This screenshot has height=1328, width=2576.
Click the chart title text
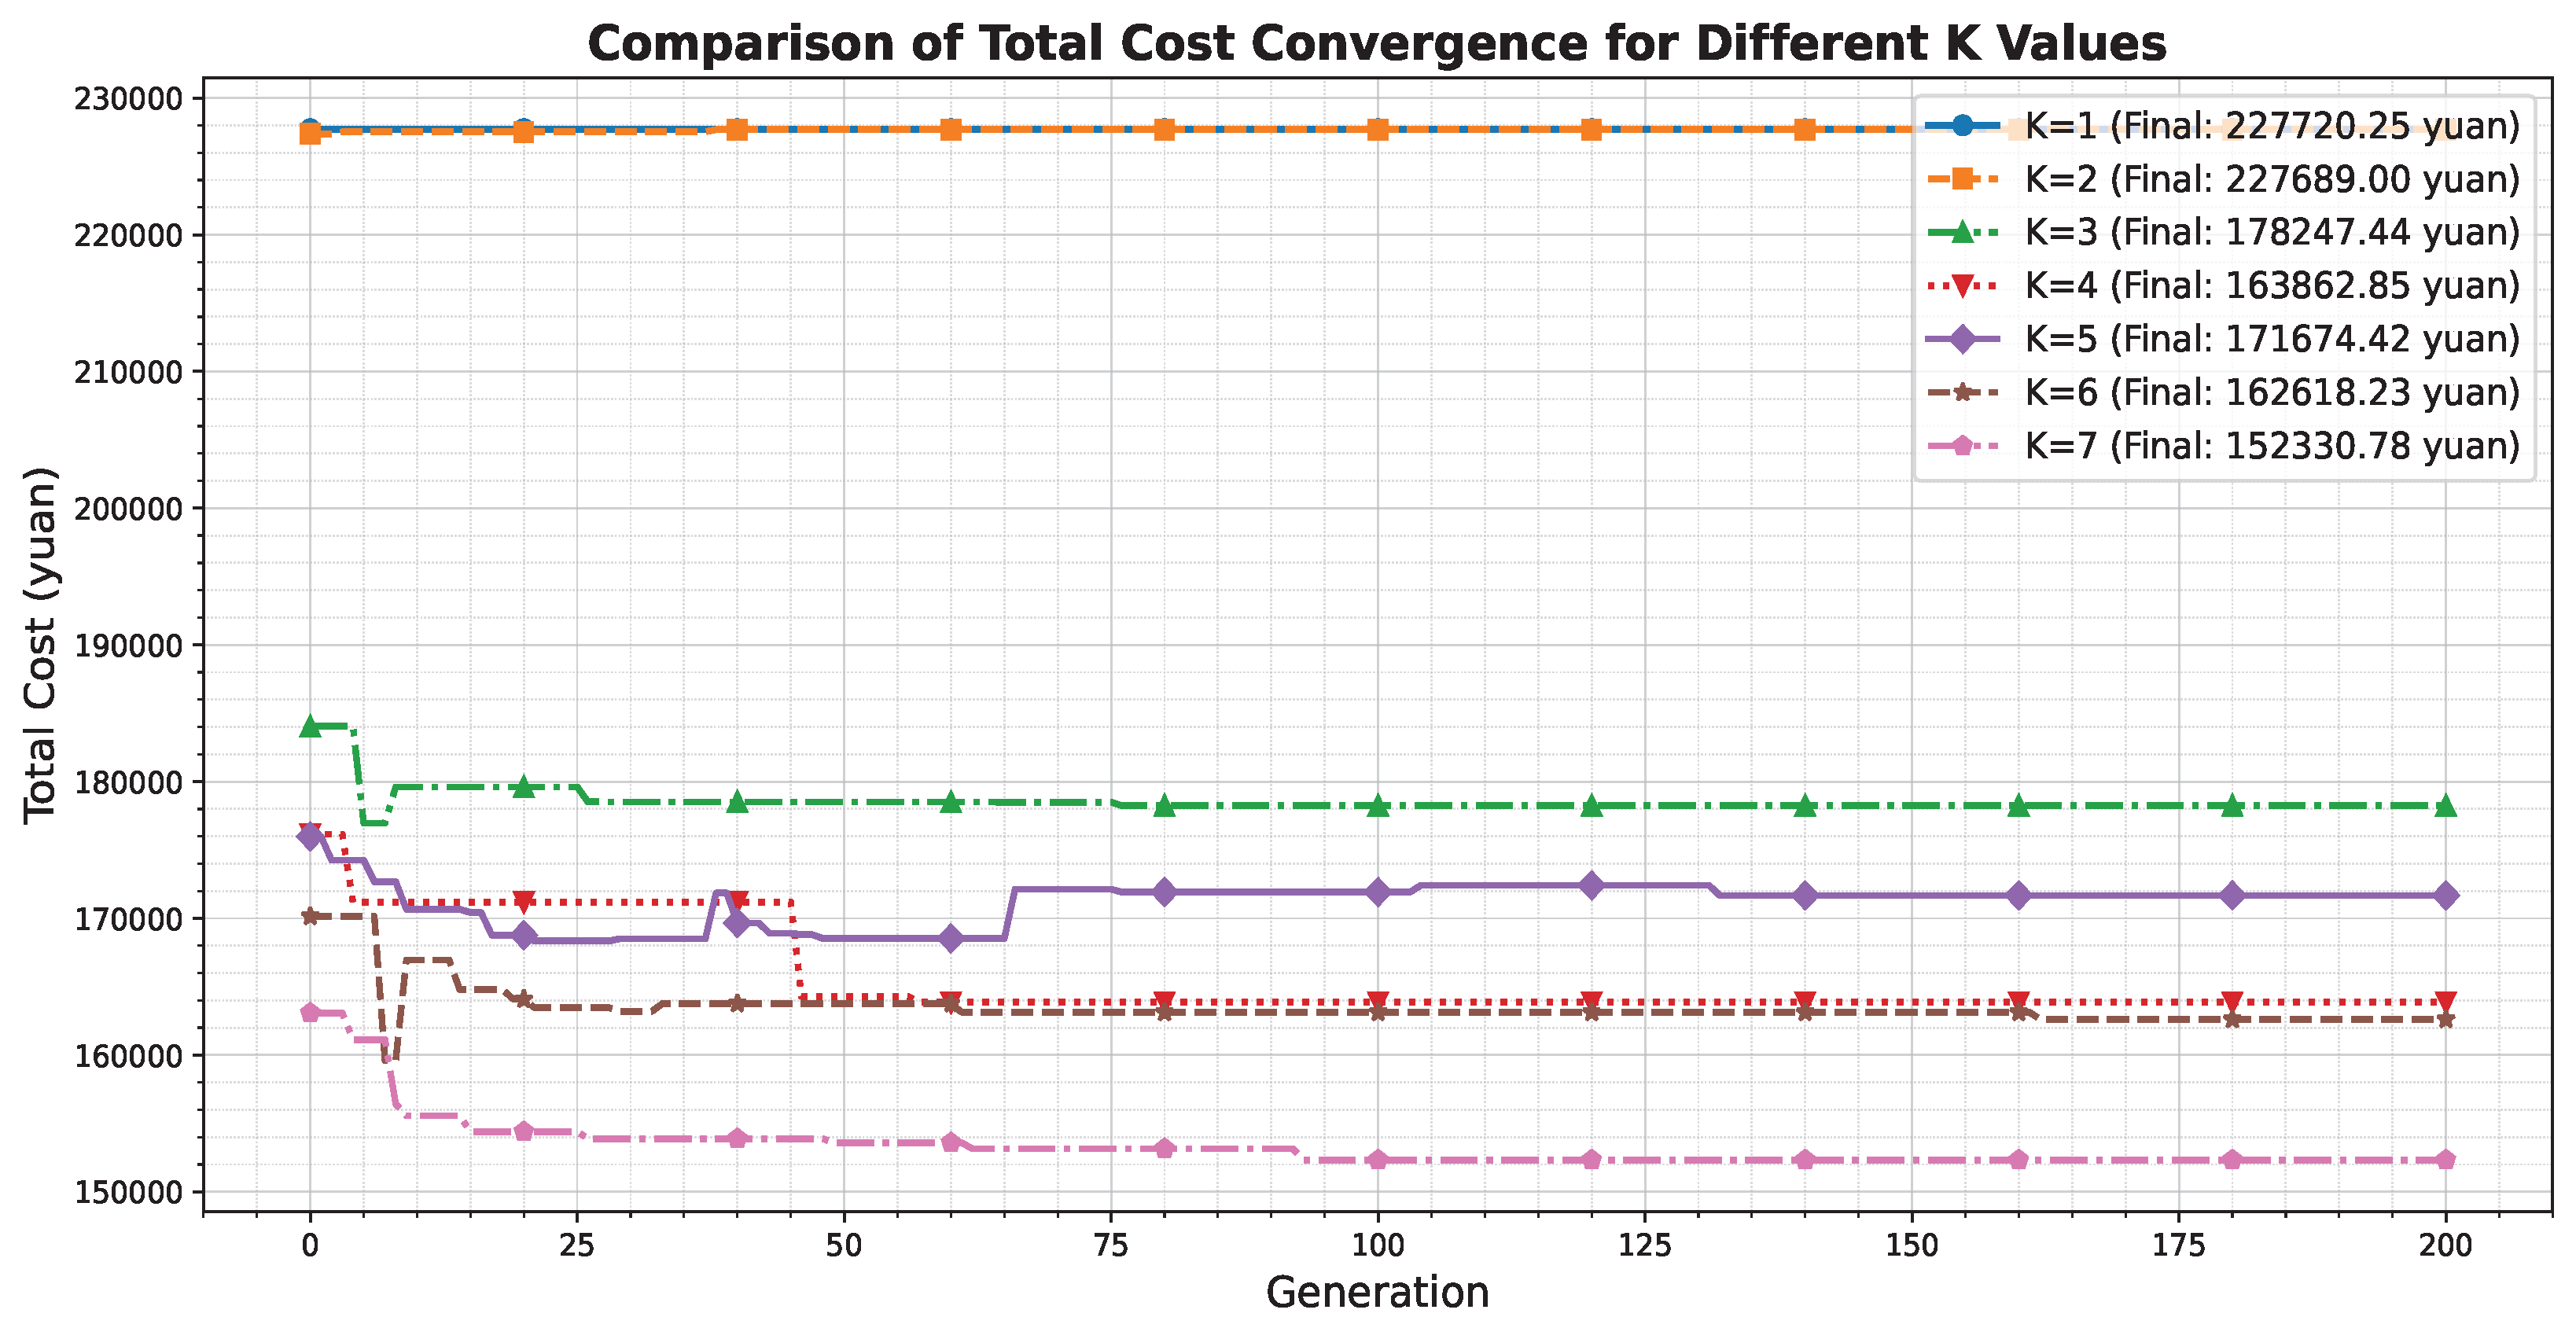[x=1377, y=44]
